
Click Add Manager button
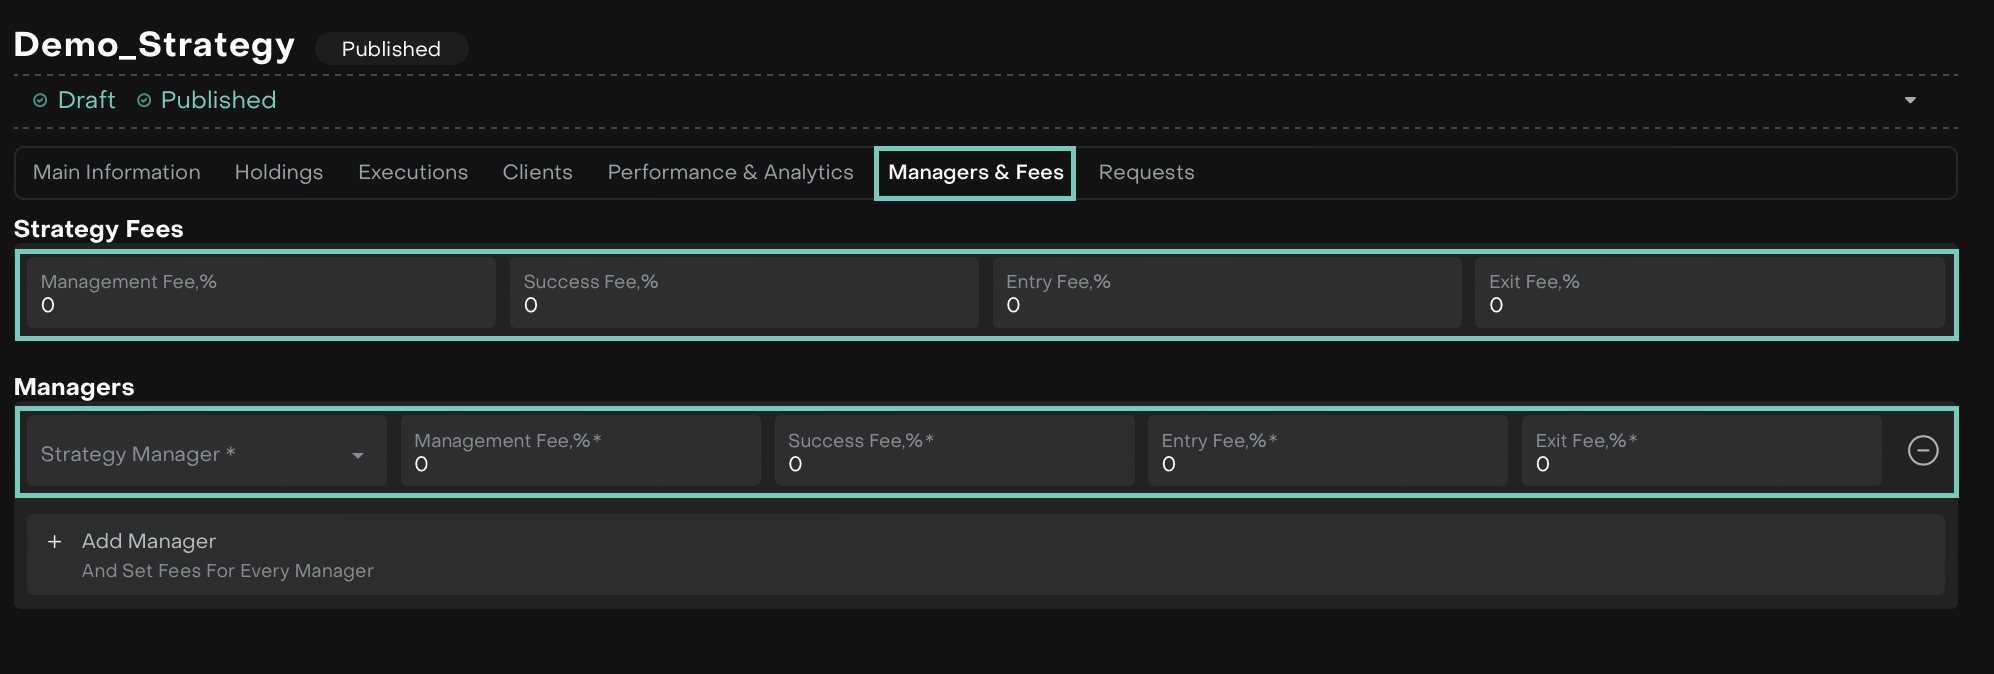pyautogui.click(x=148, y=542)
